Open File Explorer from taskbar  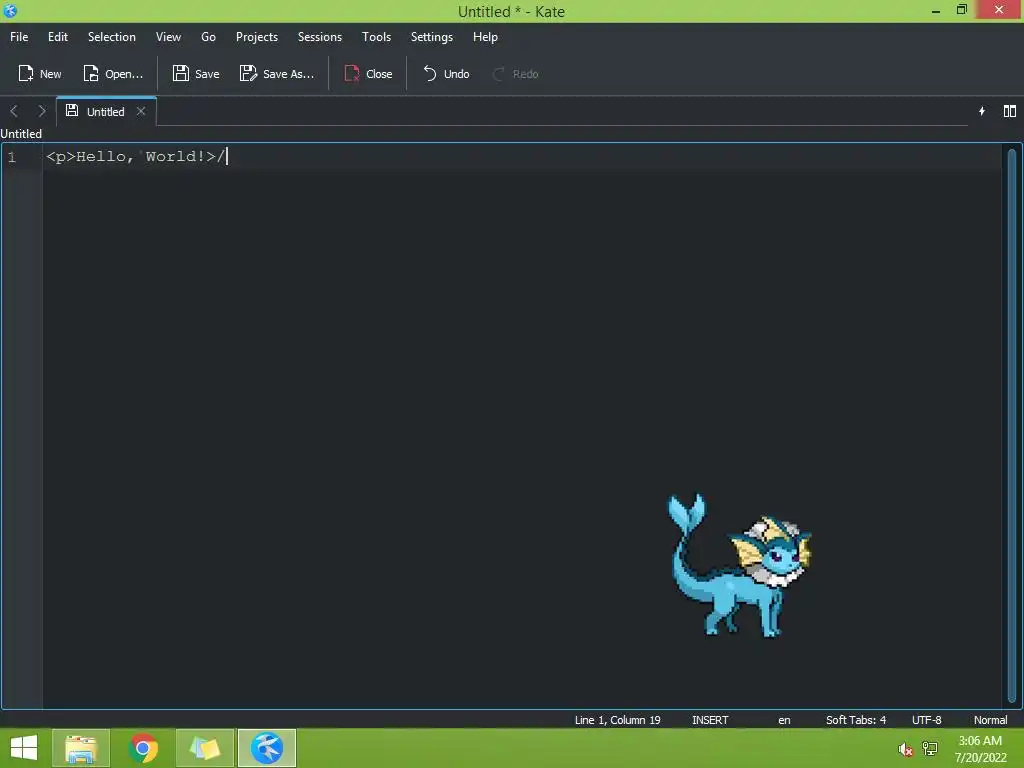[x=81, y=748]
